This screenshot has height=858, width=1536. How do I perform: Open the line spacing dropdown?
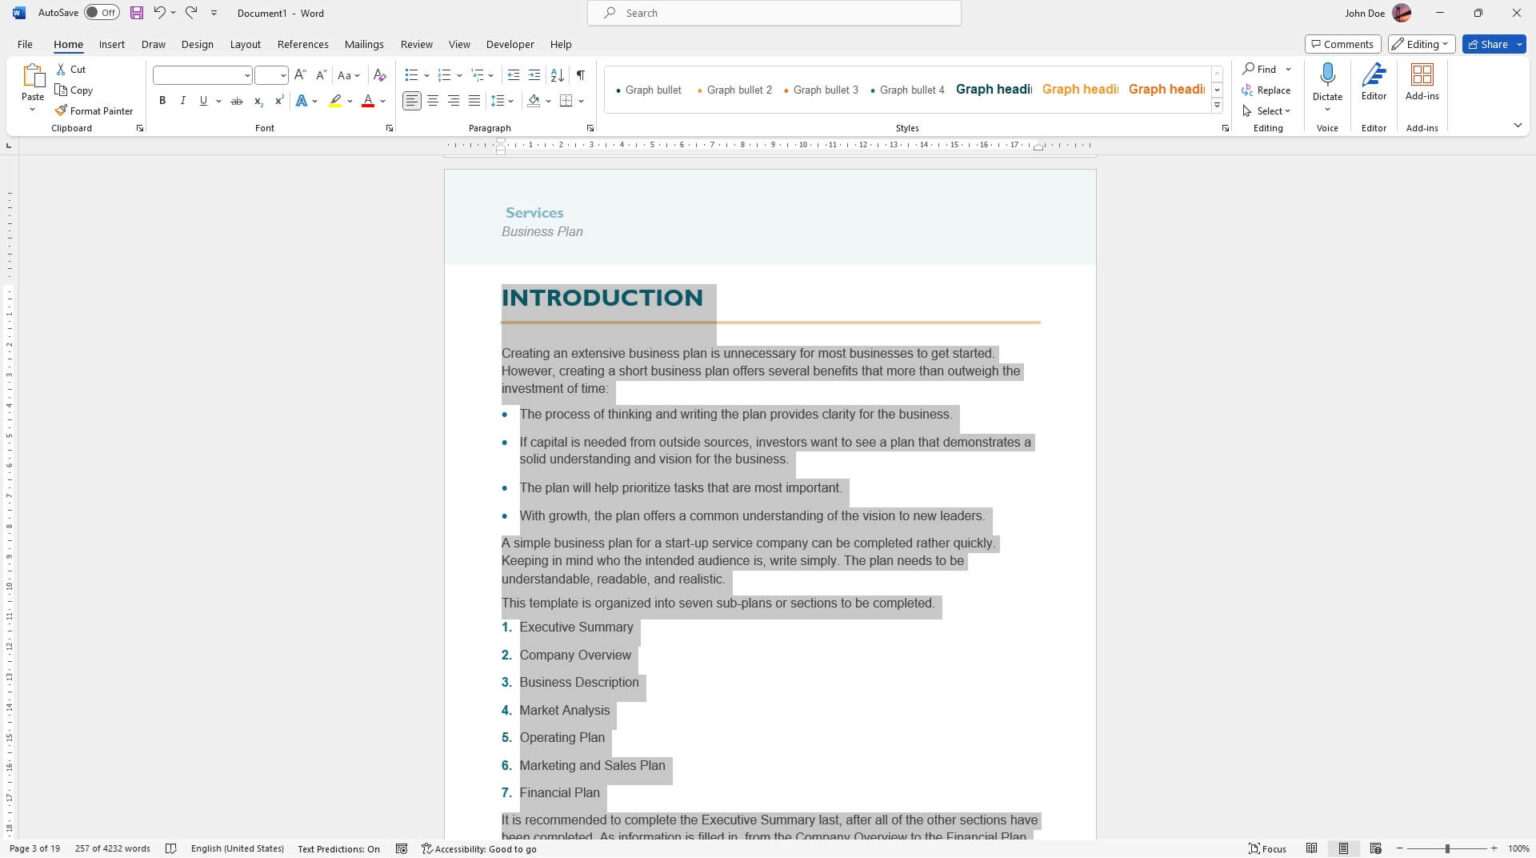tap(503, 100)
